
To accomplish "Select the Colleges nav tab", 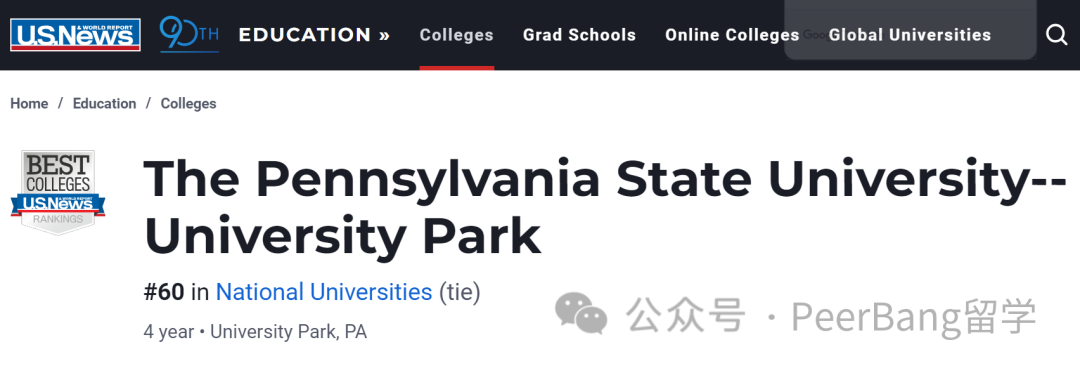I will tap(457, 35).
